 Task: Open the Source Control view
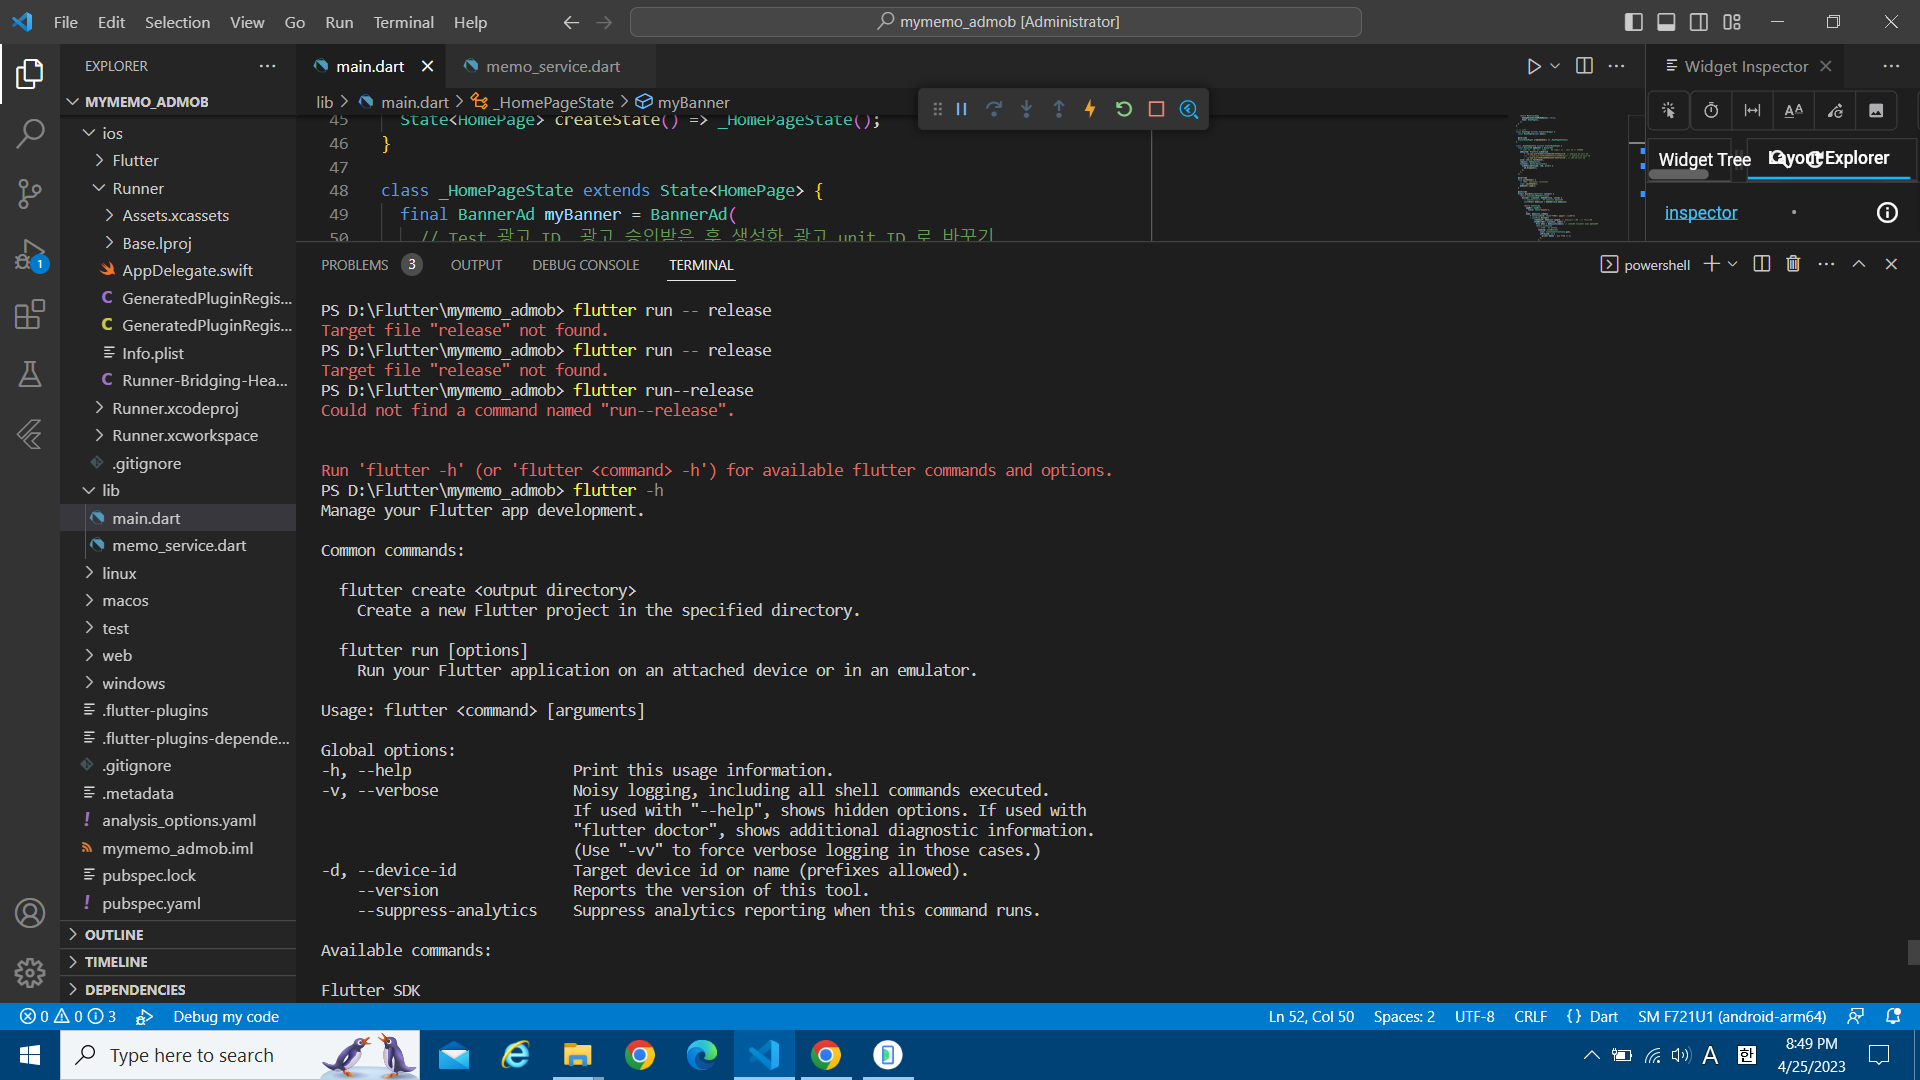30,194
